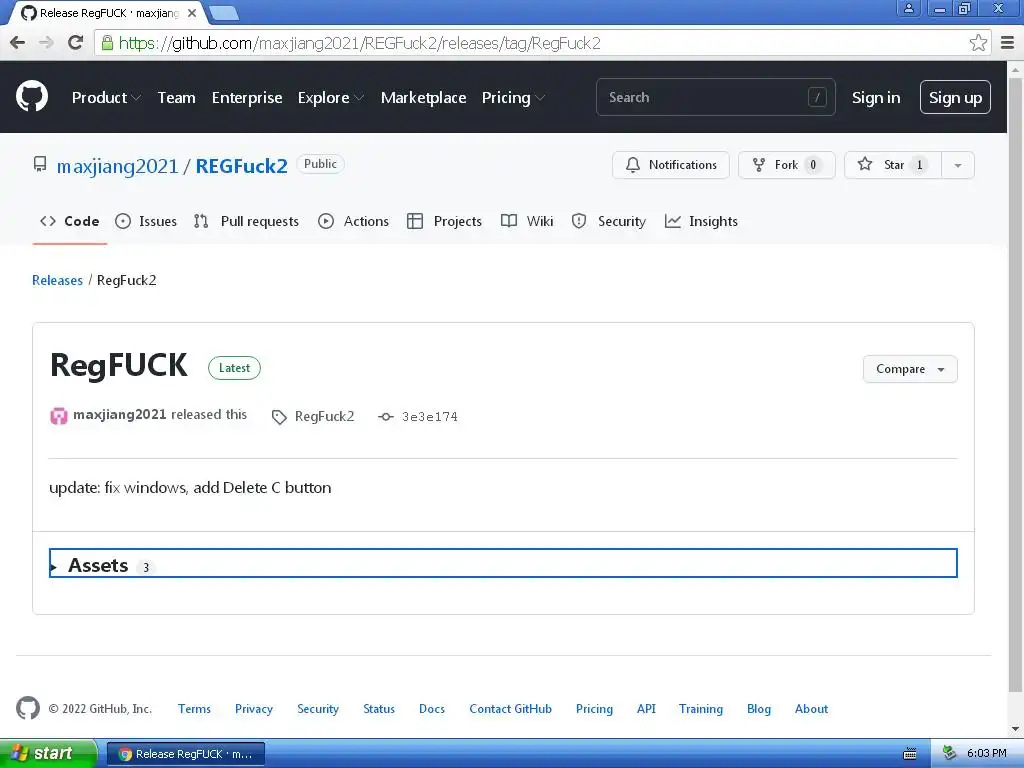This screenshot has width=1024, height=768.
Task: Click the green padlock security icon
Action: pos(107,43)
